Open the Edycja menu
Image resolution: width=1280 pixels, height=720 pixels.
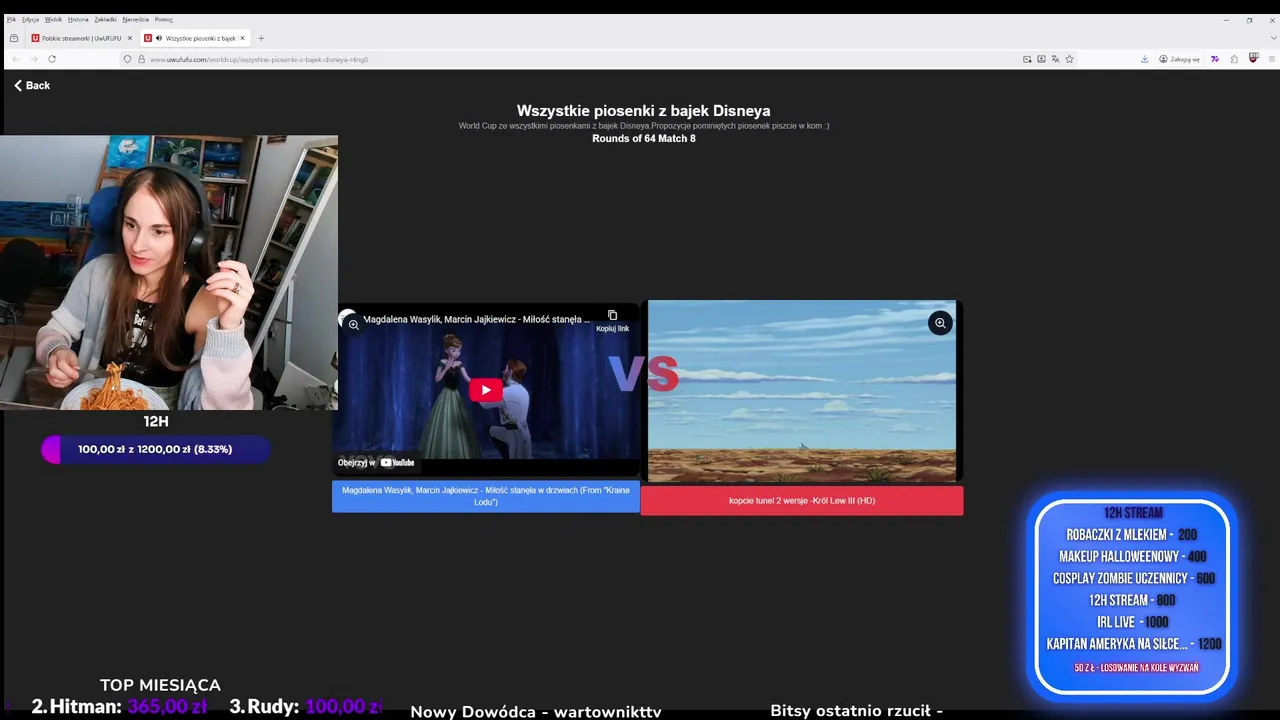tap(30, 19)
